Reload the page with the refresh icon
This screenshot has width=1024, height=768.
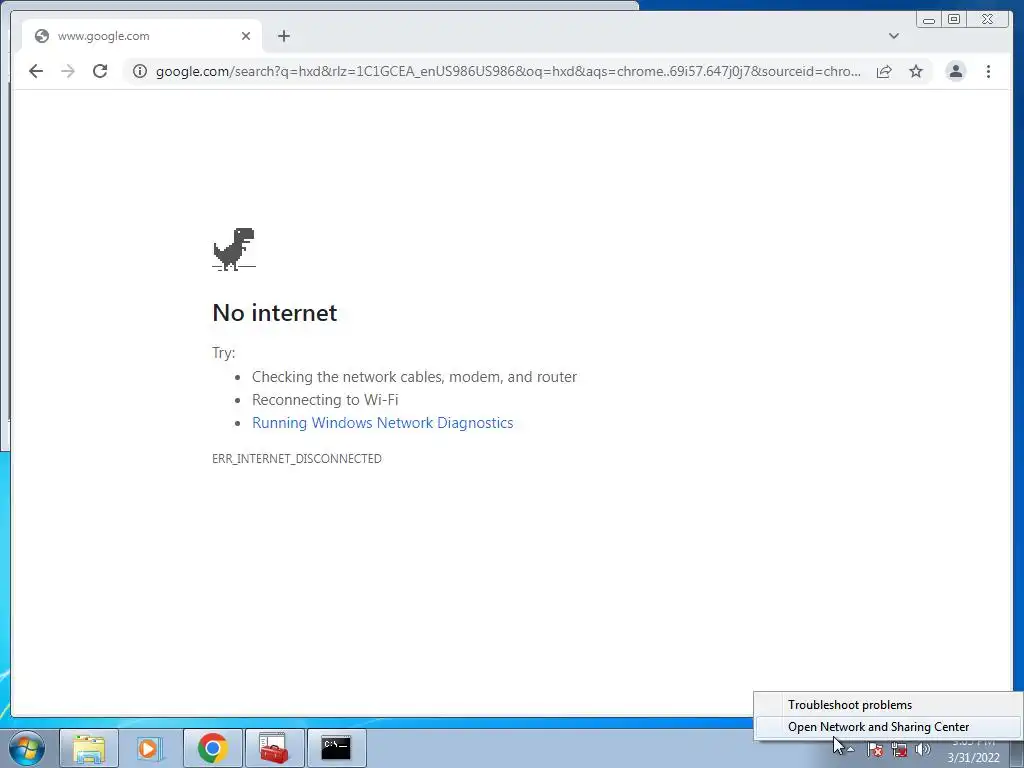pos(100,71)
